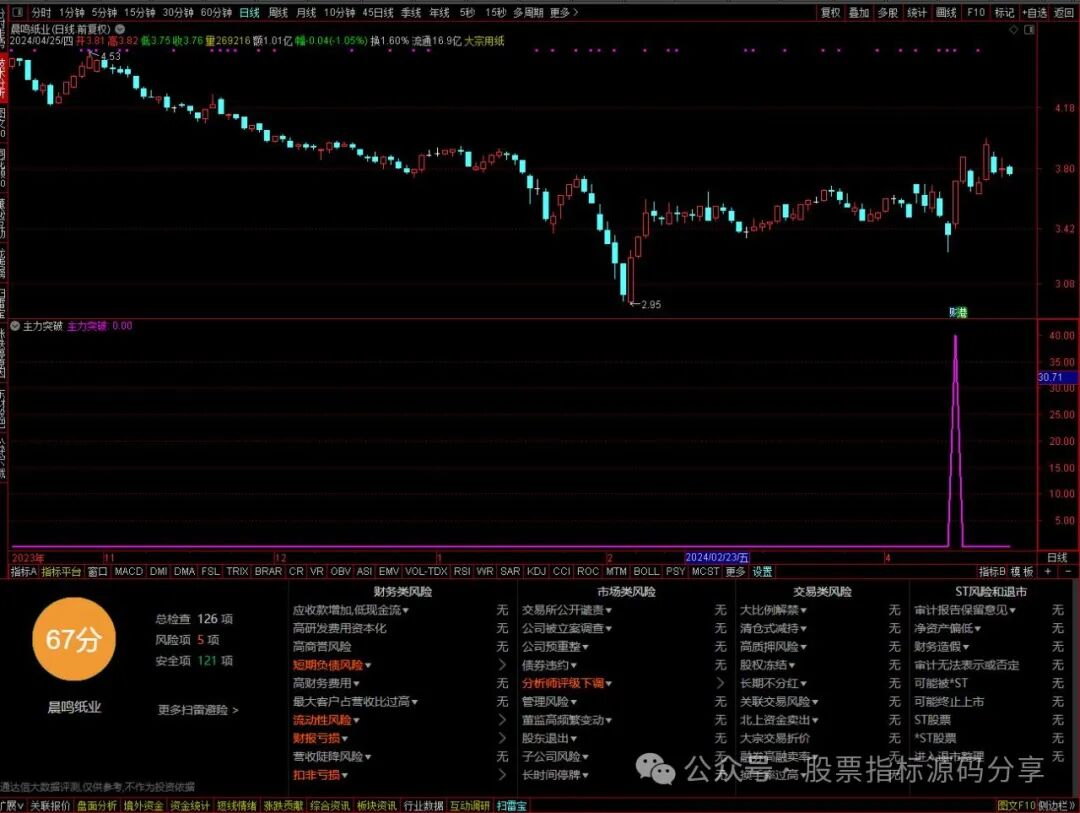Image resolution: width=1080 pixels, height=813 pixels.
Task: Select the VOL-TDX indicator
Action: point(426,571)
